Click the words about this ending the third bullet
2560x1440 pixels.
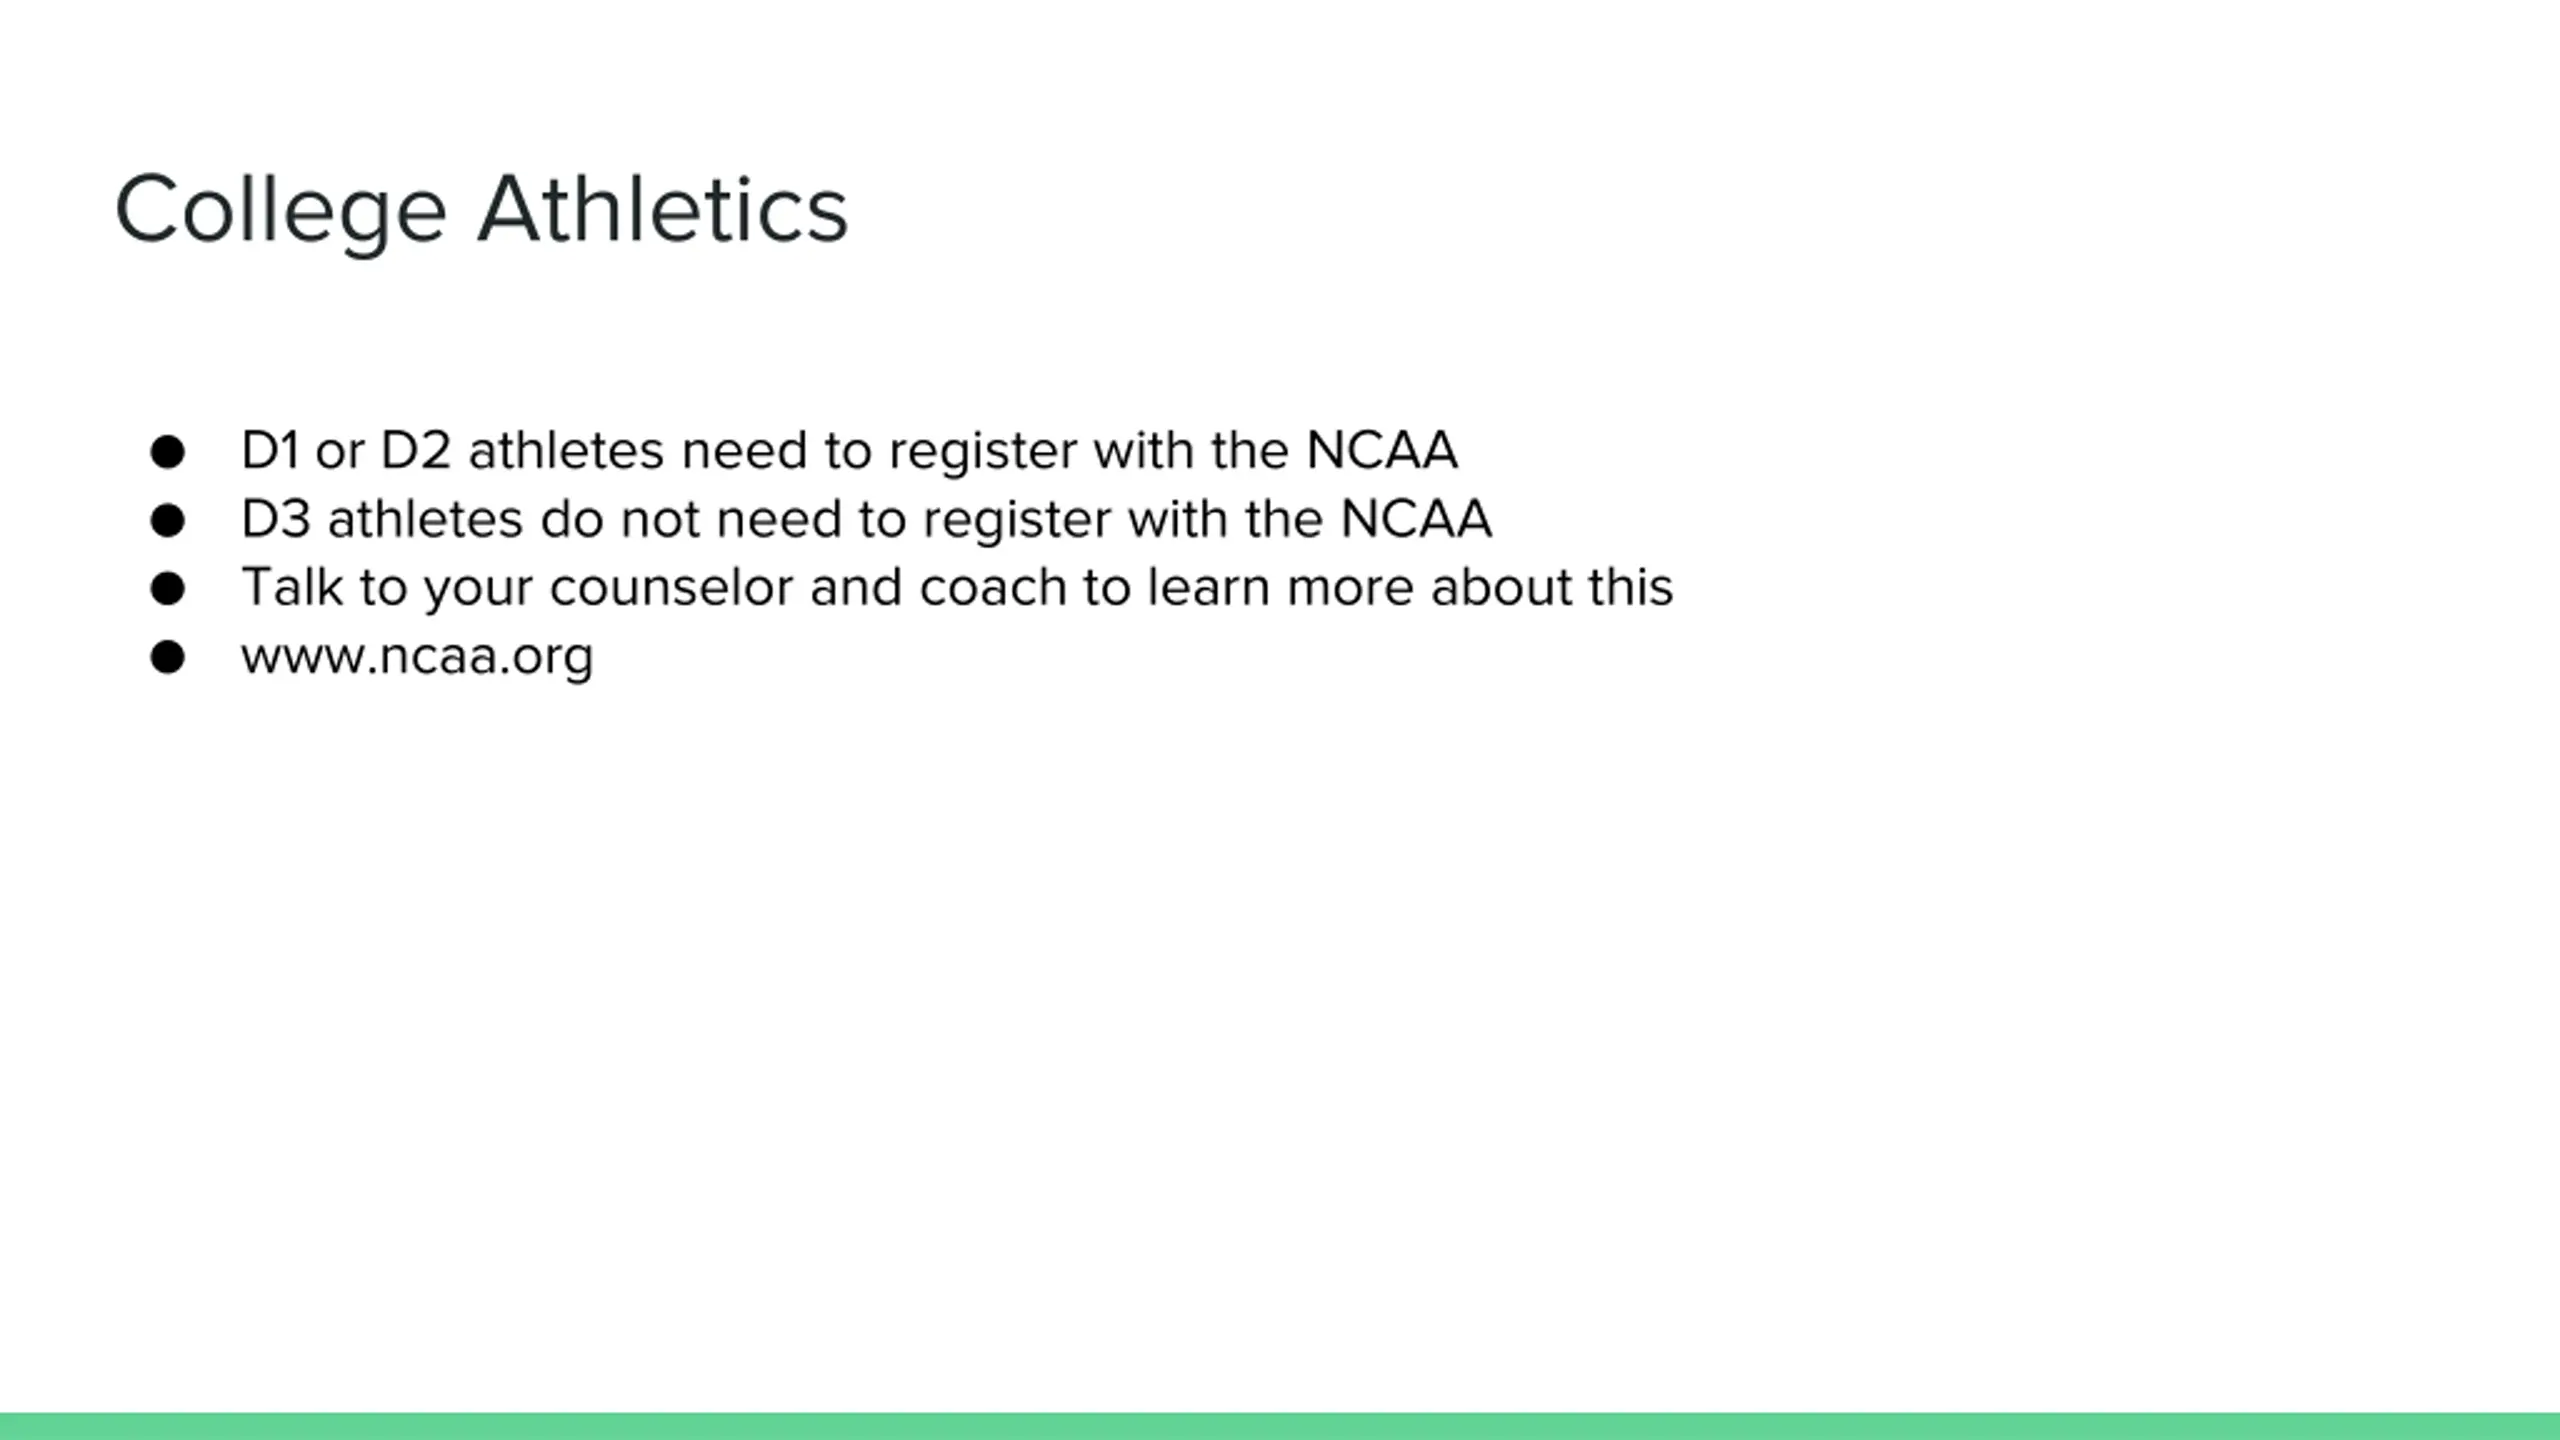pos(1552,587)
